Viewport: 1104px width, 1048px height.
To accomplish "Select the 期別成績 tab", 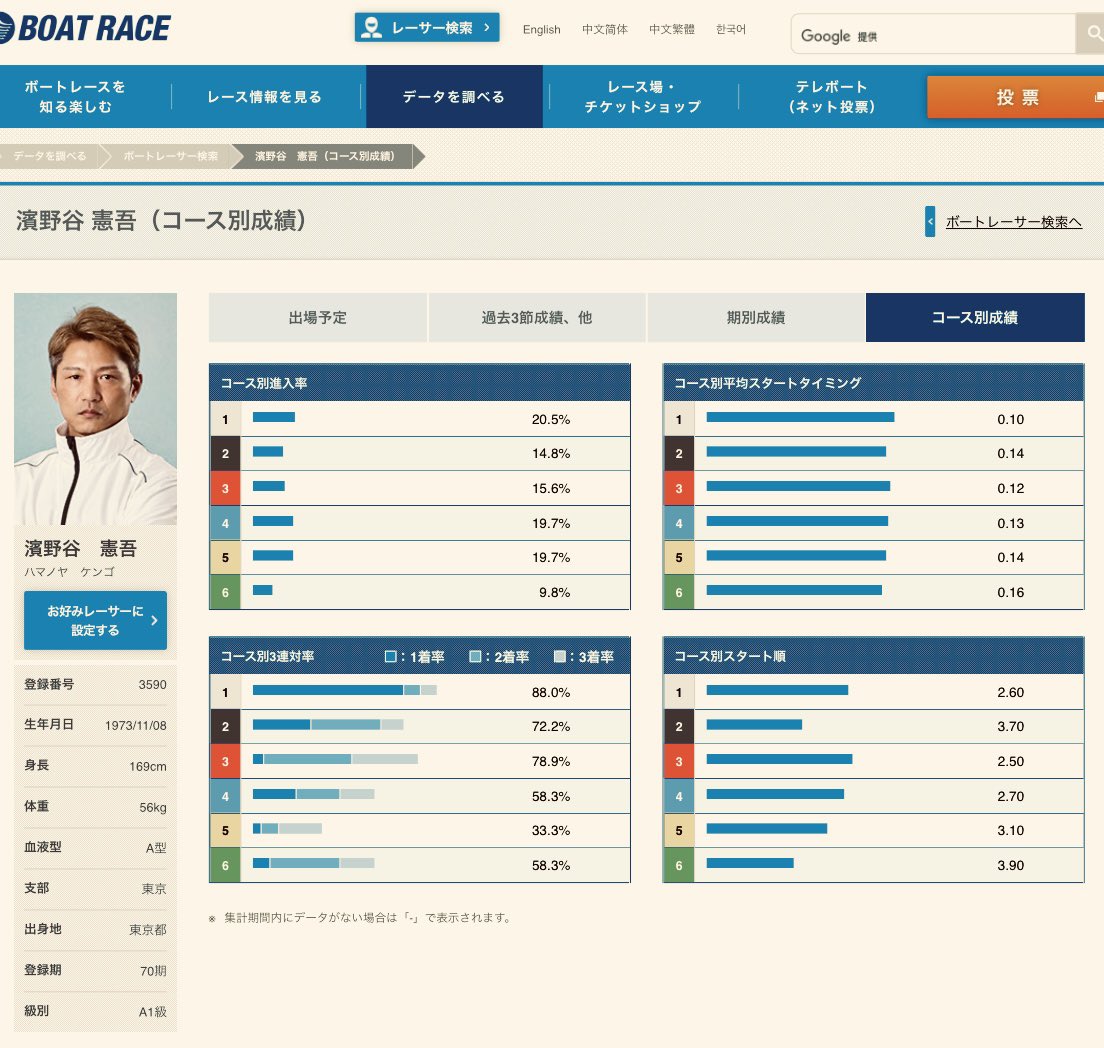I will (x=755, y=318).
